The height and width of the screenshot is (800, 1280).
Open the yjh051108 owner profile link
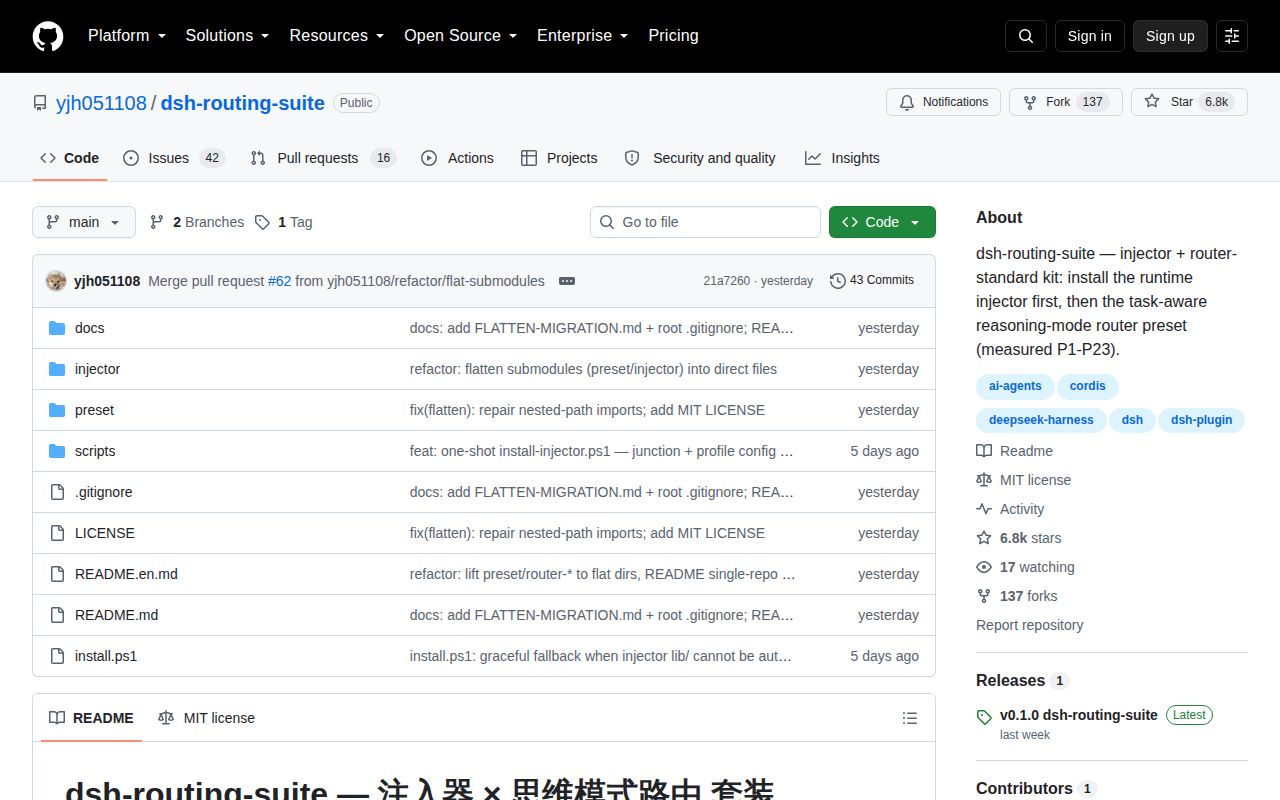pyautogui.click(x=101, y=103)
